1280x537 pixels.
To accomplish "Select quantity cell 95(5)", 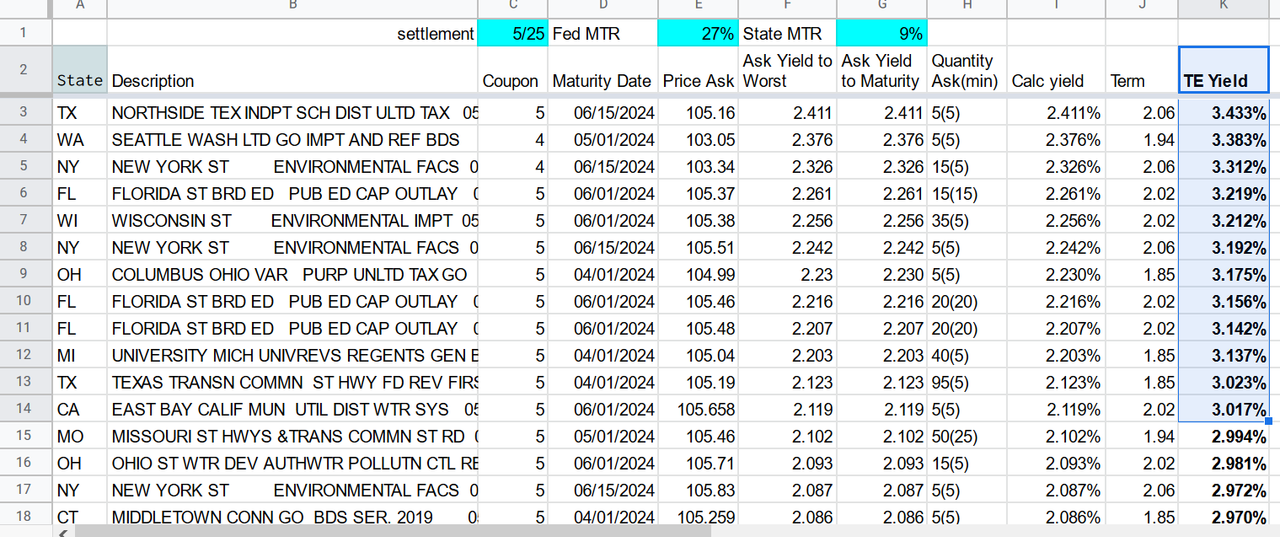I will pos(966,382).
